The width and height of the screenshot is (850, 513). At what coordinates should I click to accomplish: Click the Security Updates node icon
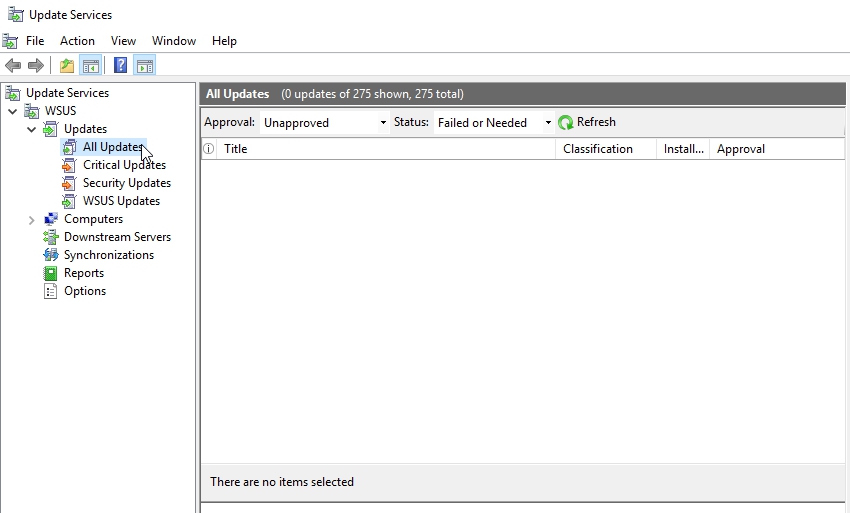click(x=69, y=183)
